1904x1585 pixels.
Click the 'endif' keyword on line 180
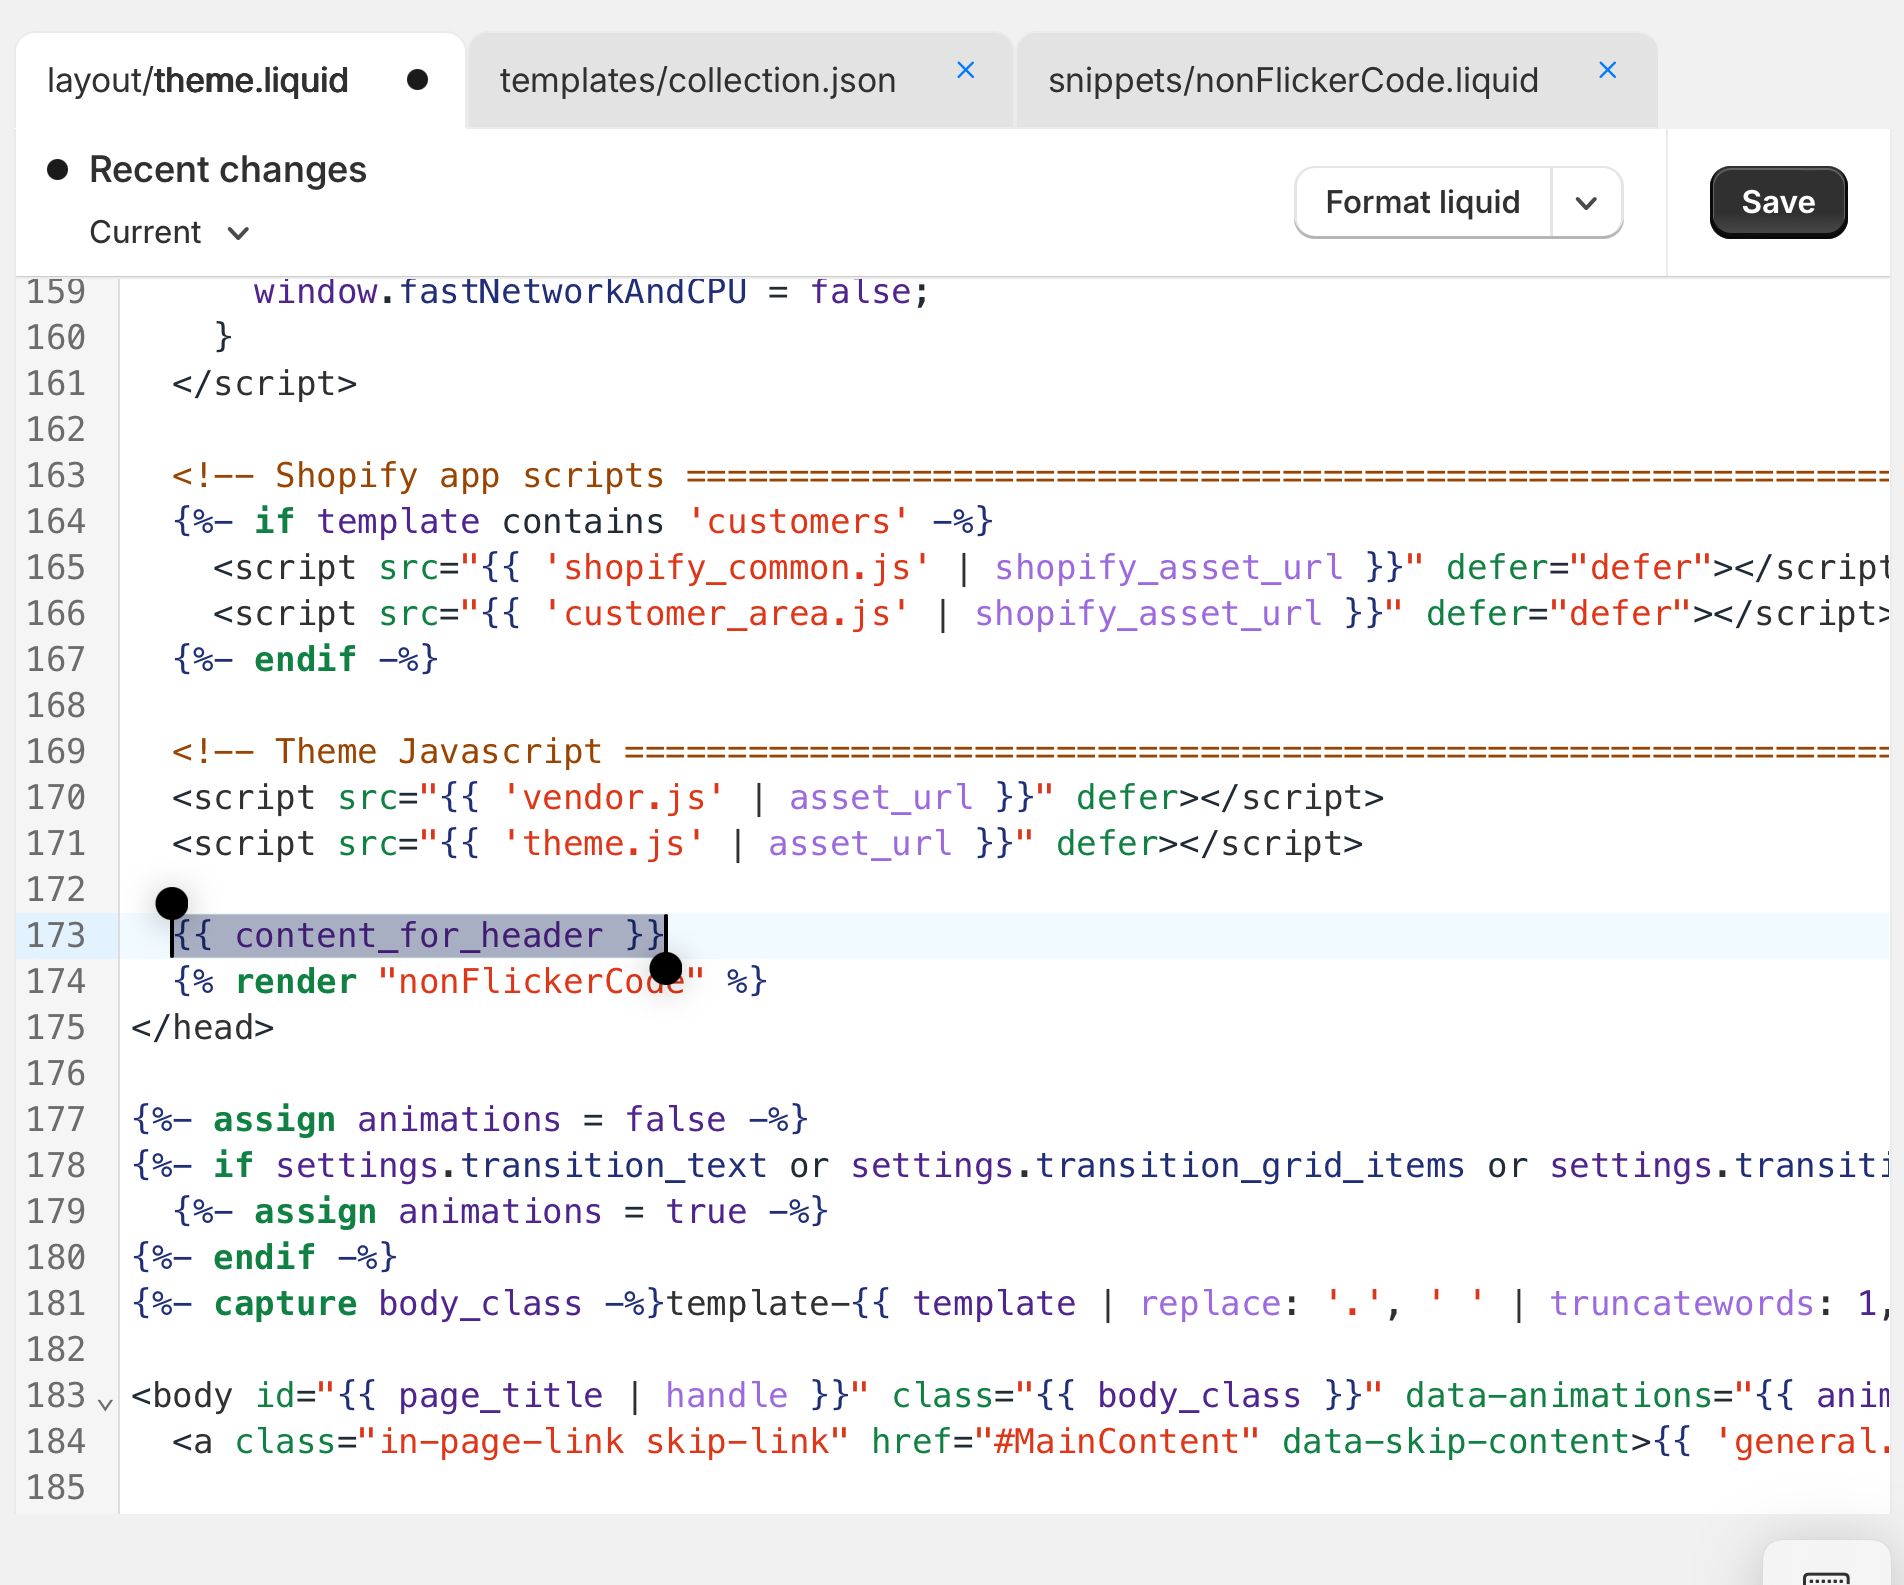click(x=264, y=1257)
